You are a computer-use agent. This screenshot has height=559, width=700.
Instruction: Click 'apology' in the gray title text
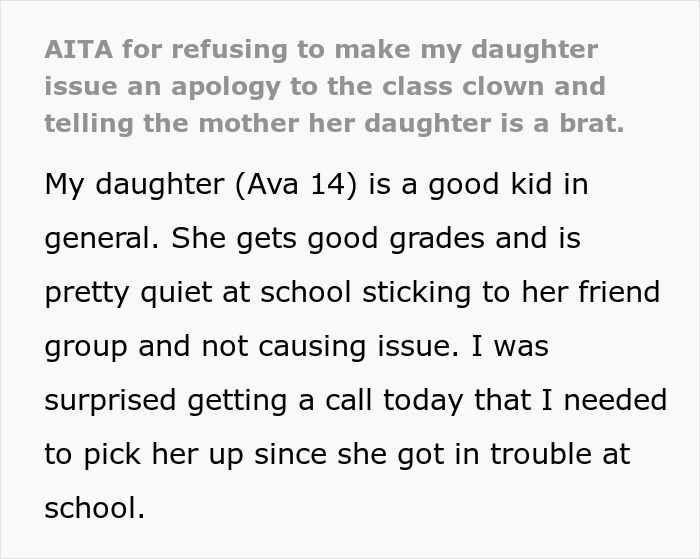point(225,88)
